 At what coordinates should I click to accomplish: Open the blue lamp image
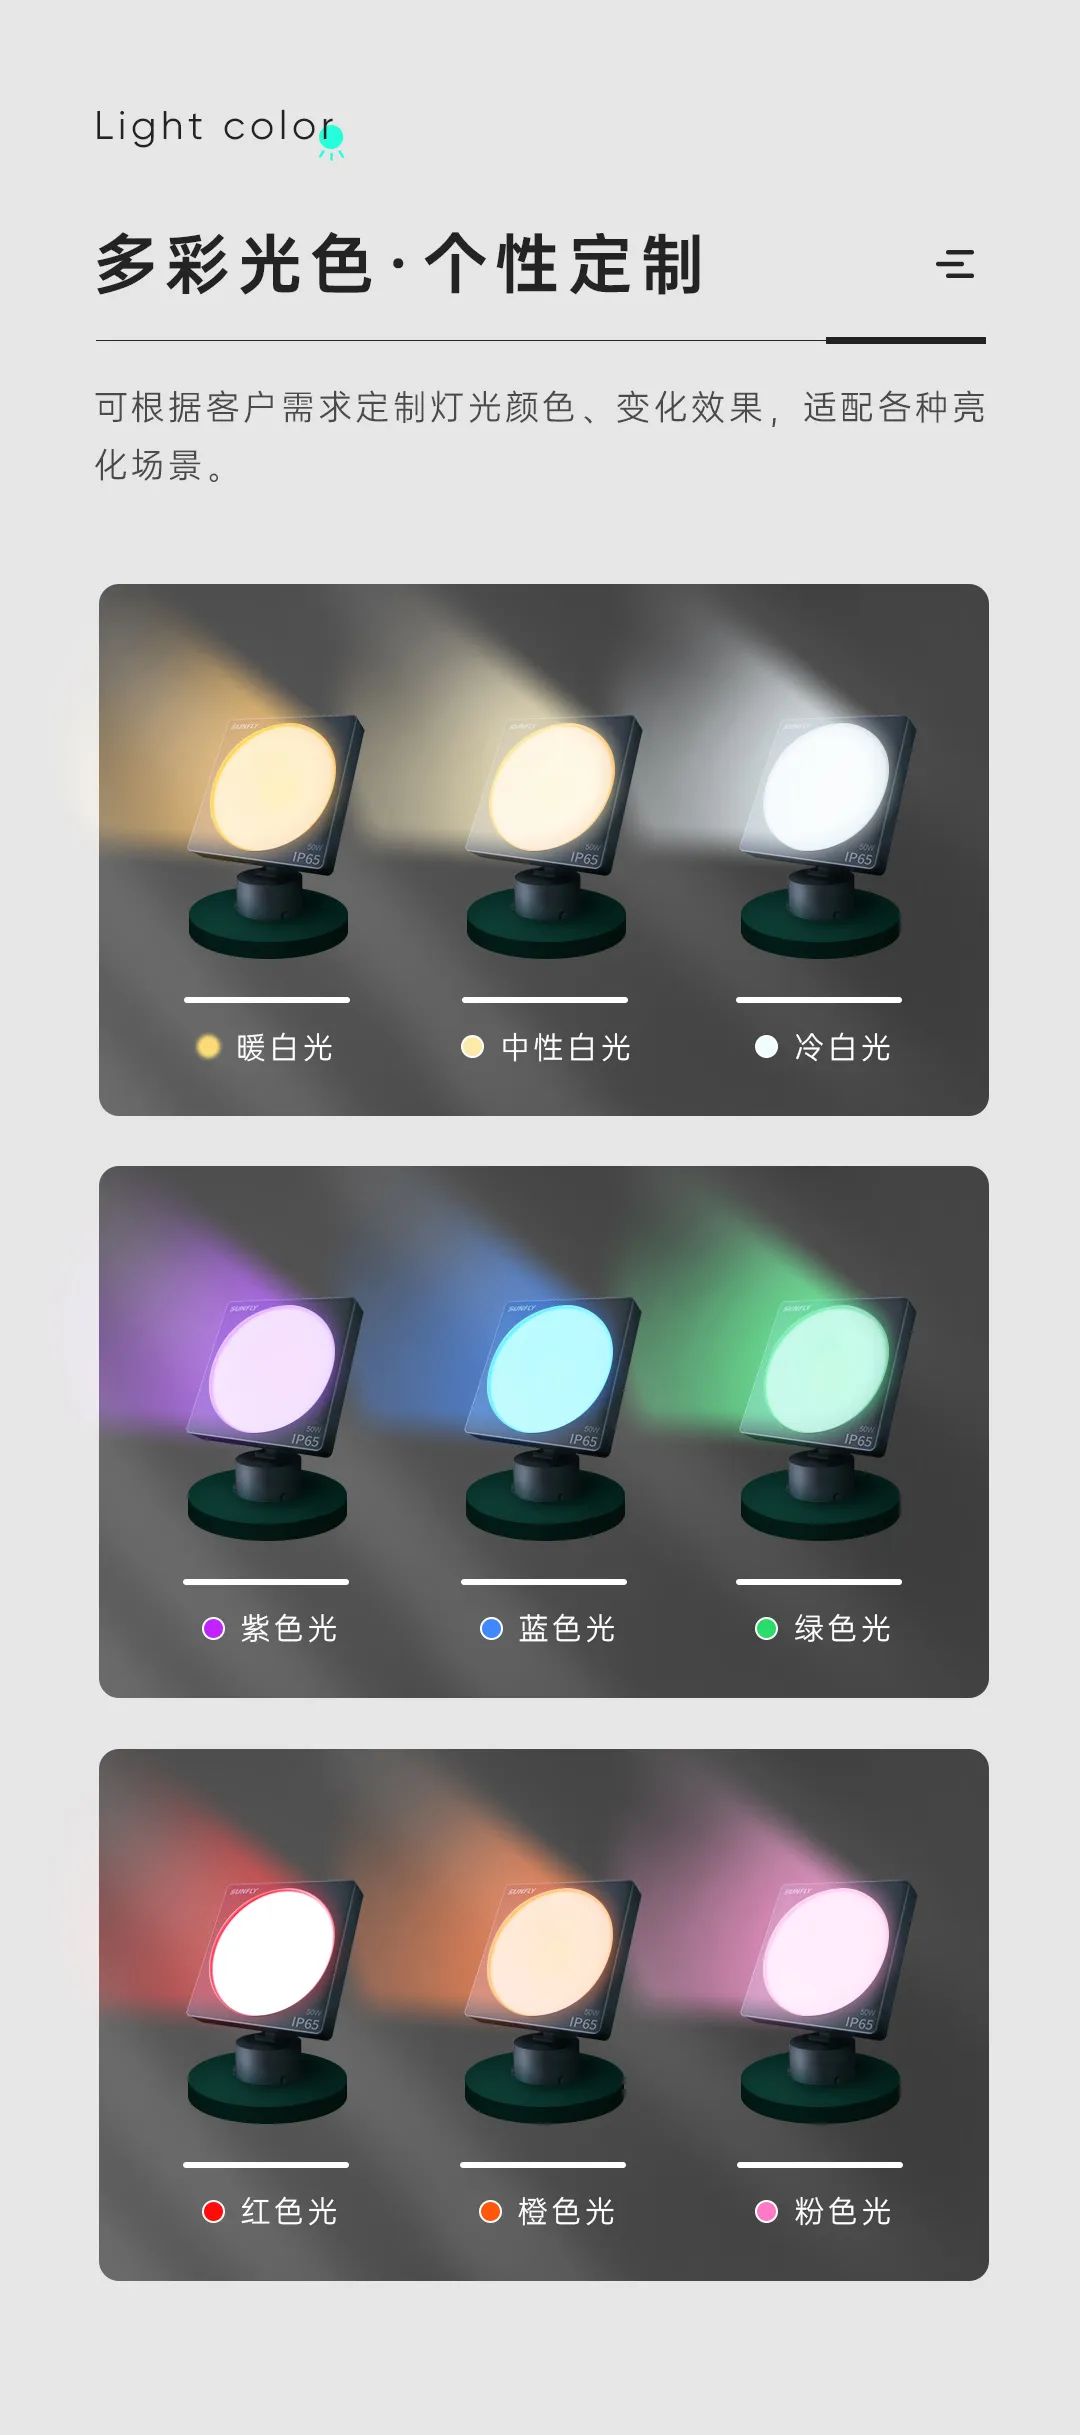(x=550, y=1417)
